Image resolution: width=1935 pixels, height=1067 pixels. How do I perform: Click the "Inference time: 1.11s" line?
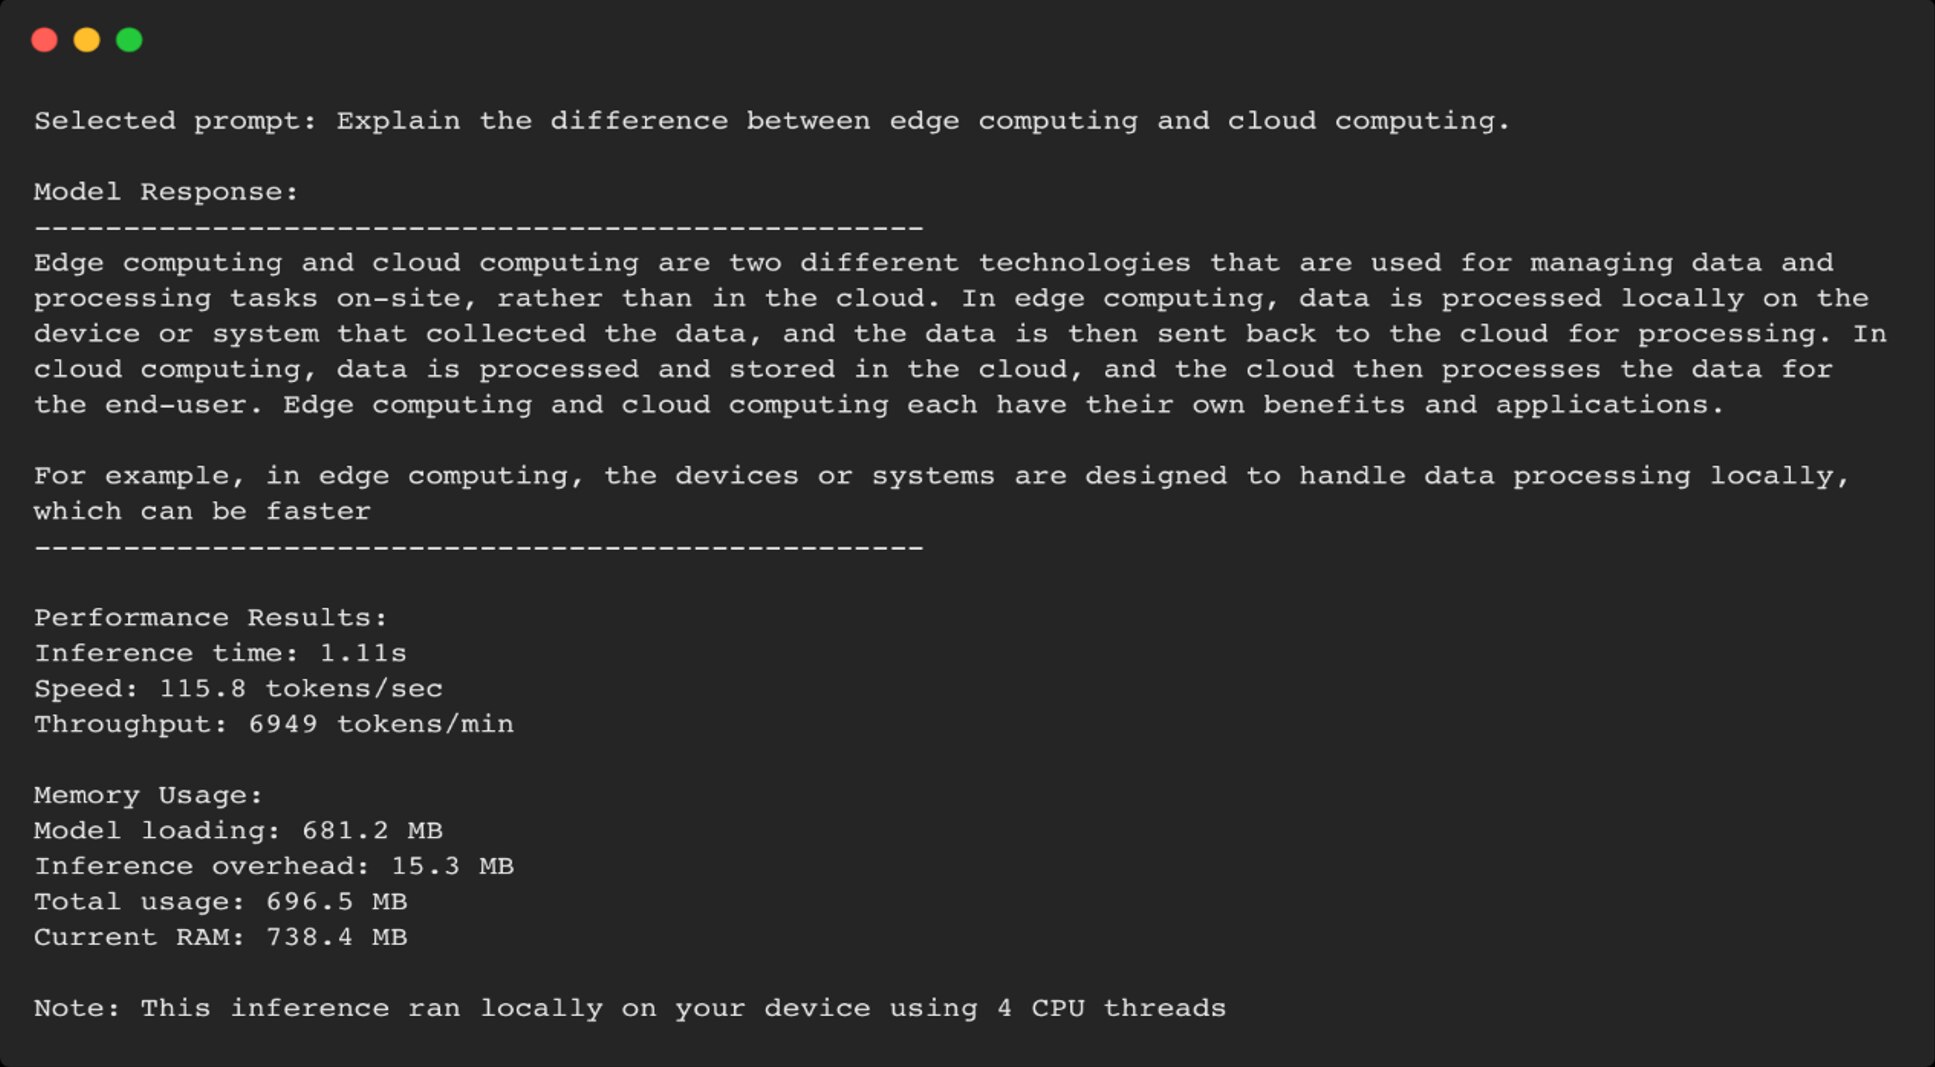point(220,654)
